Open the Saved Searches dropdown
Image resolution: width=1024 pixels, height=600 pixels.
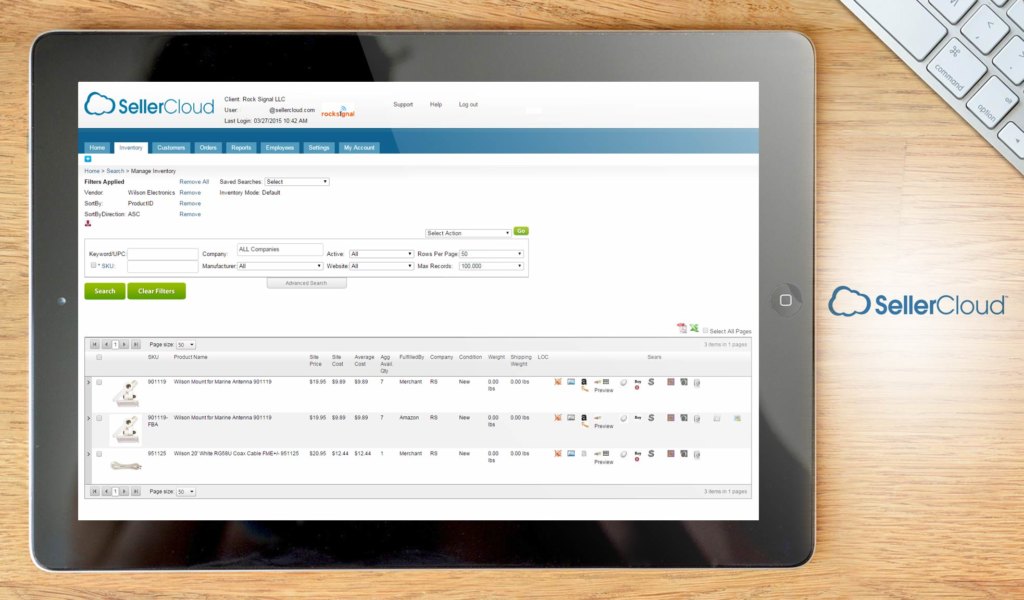(x=296, y=181)
